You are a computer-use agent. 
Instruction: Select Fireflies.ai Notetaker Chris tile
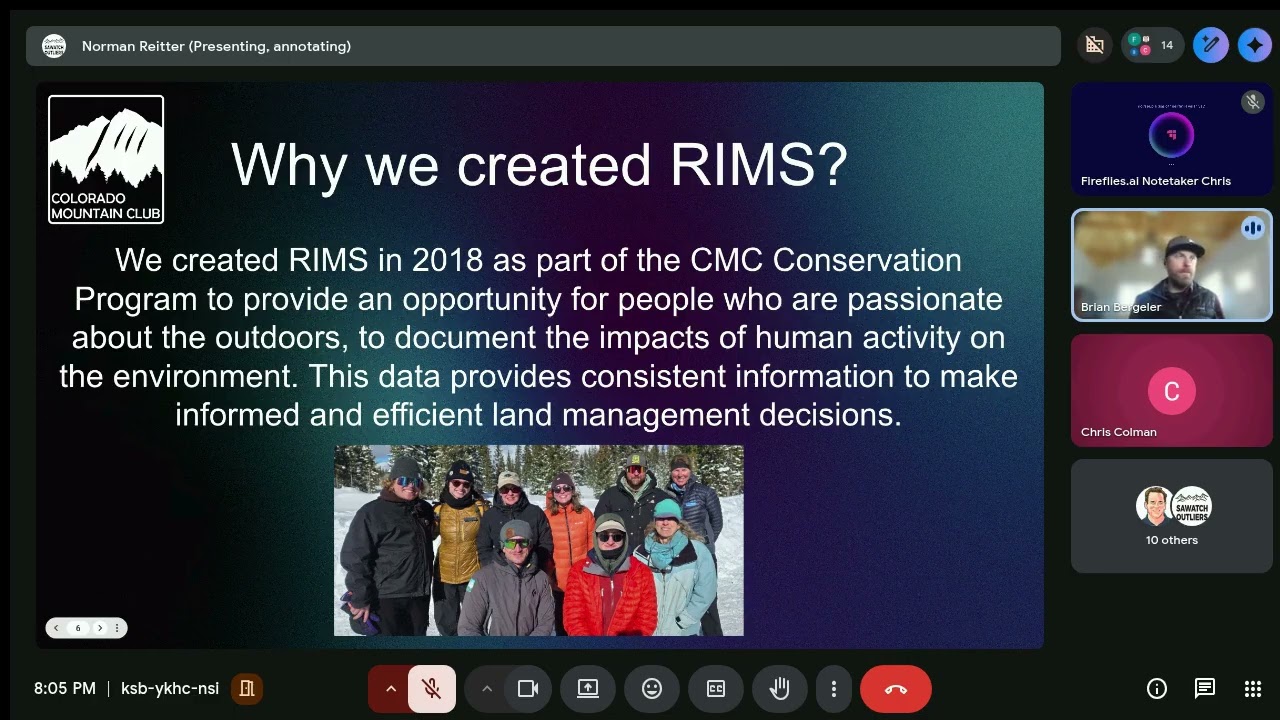coord(1172,139)
